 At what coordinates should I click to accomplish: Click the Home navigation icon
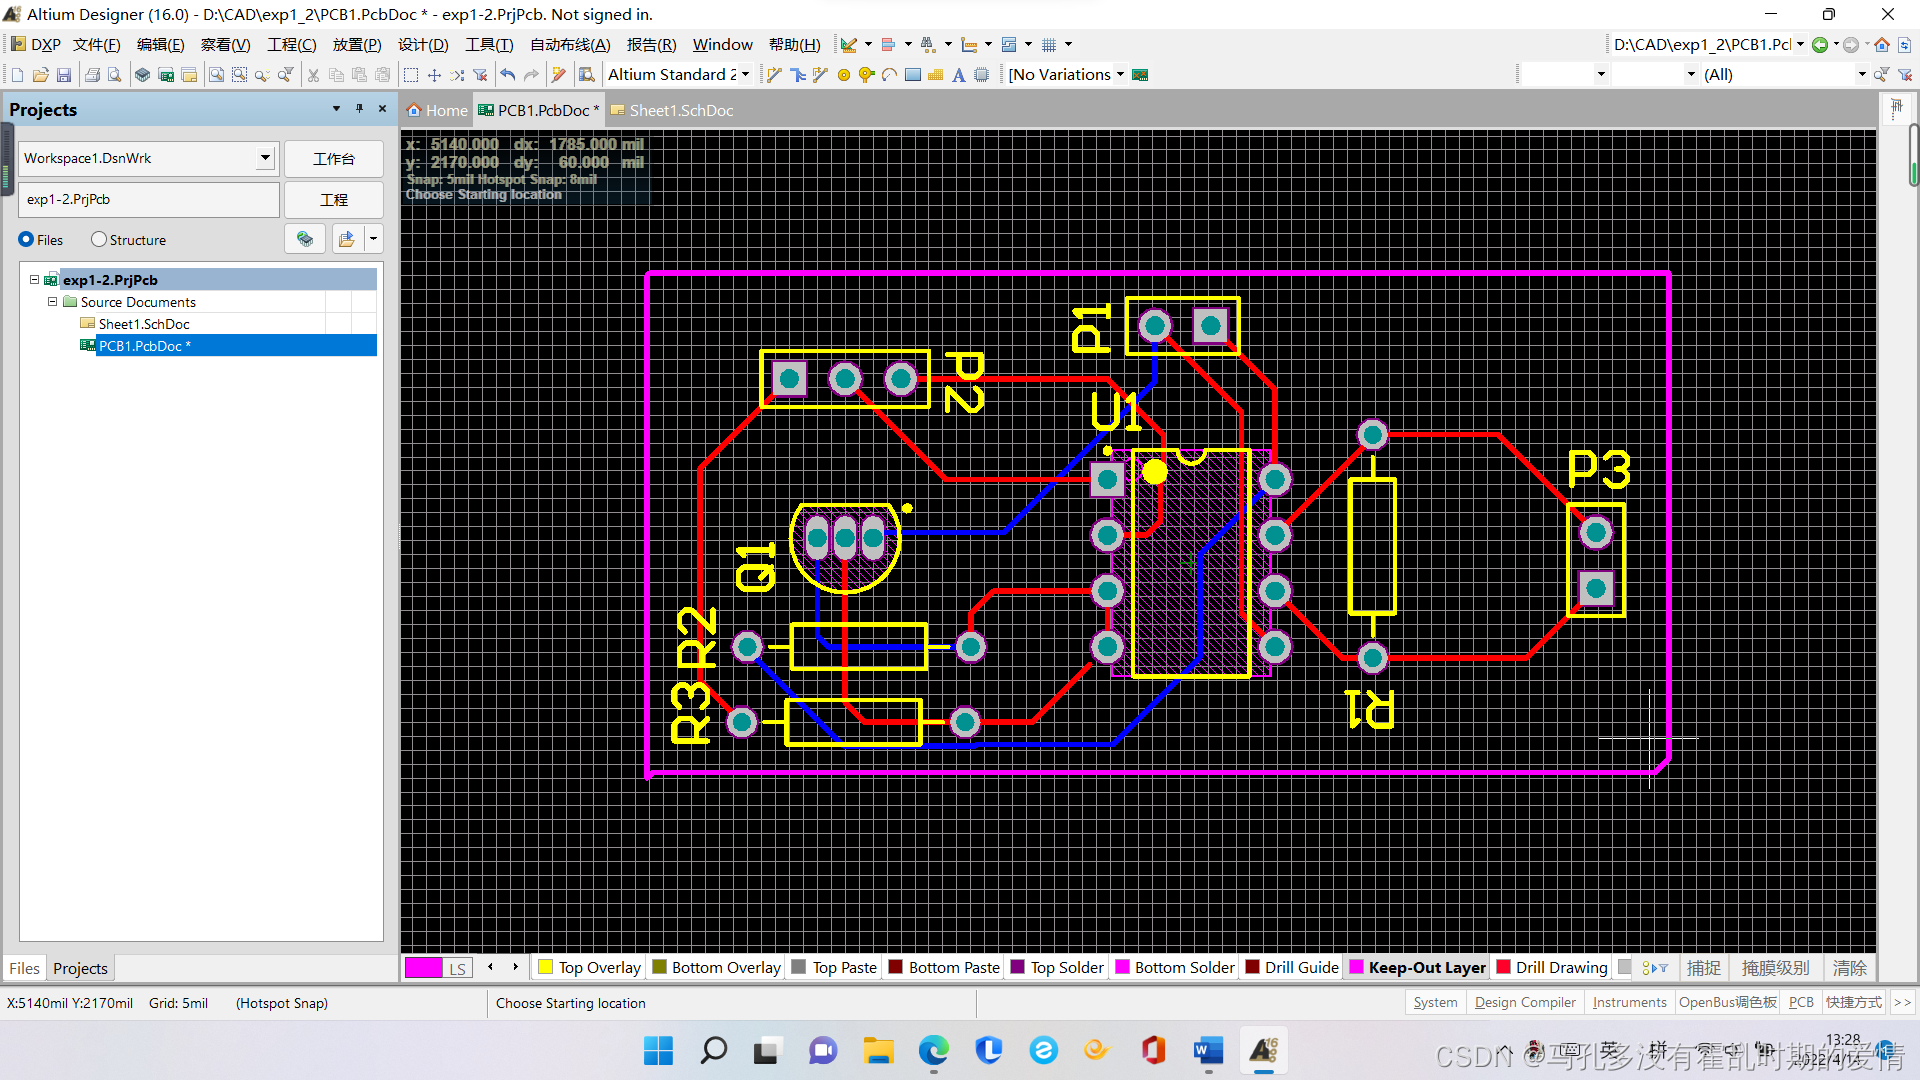pos(1882,45)
